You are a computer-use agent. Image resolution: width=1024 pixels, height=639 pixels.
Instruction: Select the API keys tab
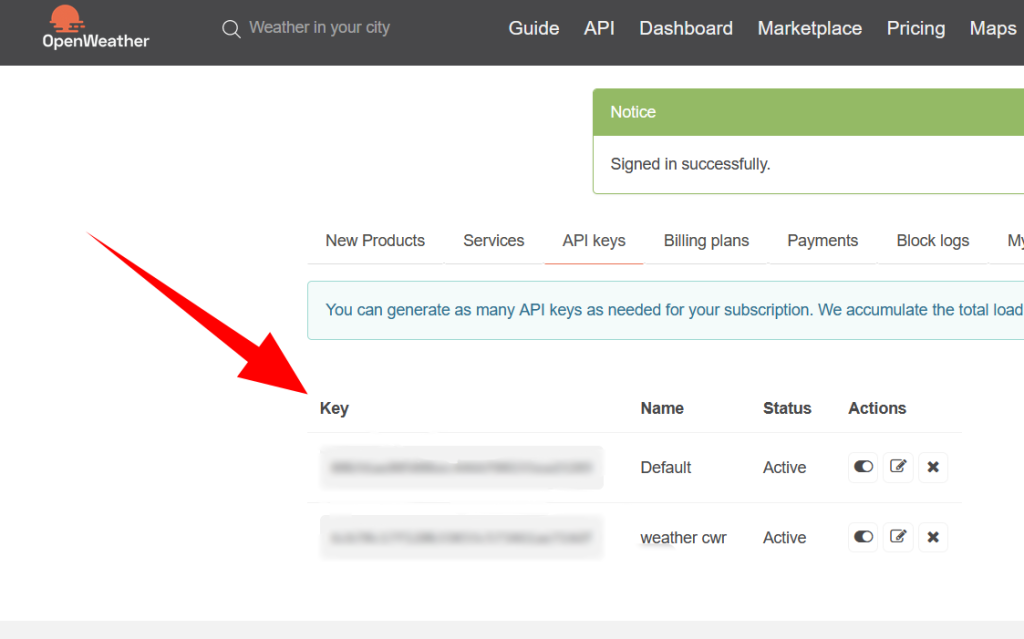click(594, 241)
